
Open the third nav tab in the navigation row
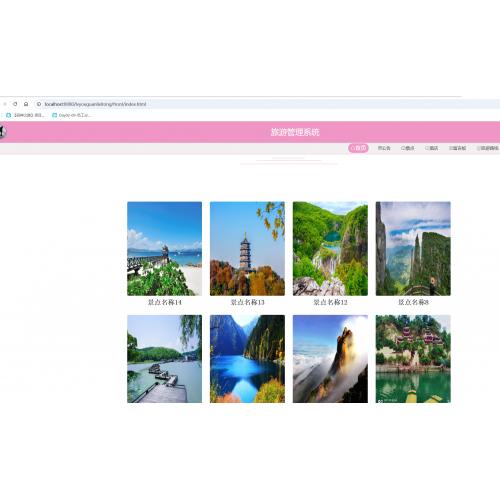pos(408,148)
